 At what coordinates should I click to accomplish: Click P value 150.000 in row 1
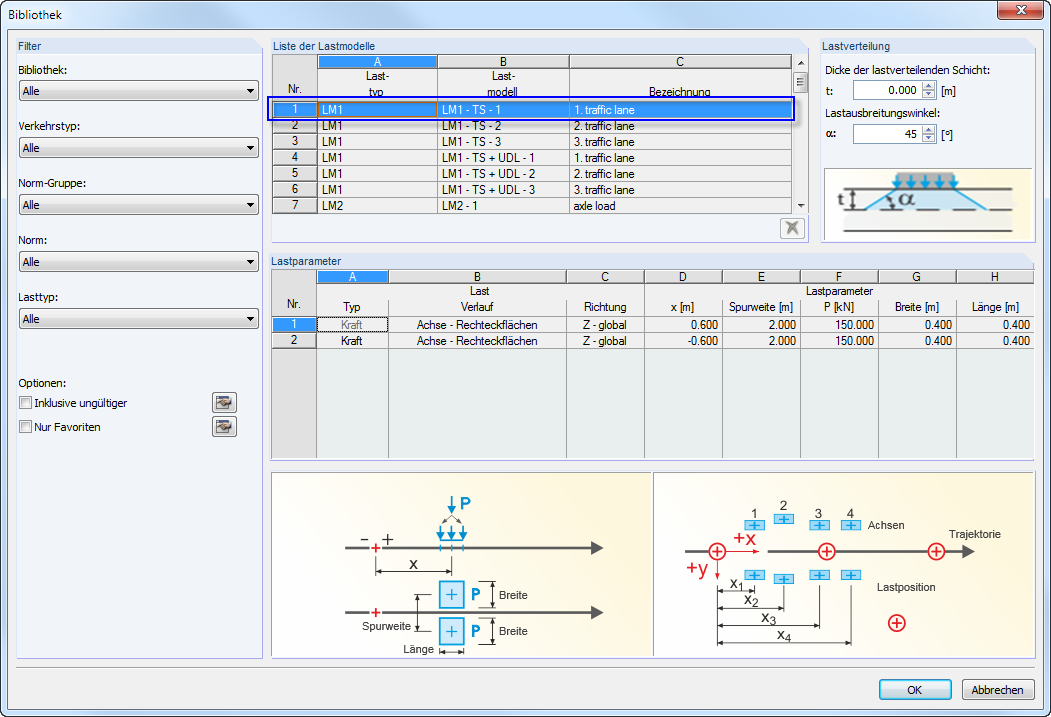point(839,325)
